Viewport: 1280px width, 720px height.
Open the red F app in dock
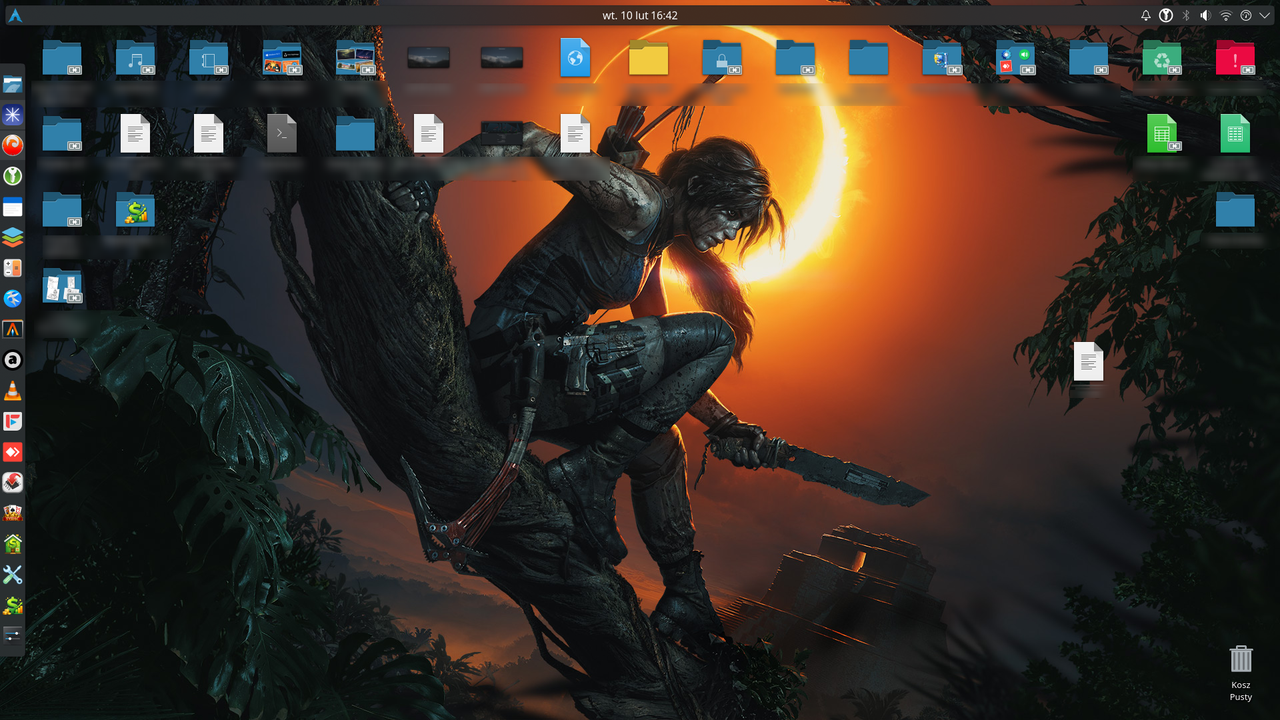pos(13,421)
